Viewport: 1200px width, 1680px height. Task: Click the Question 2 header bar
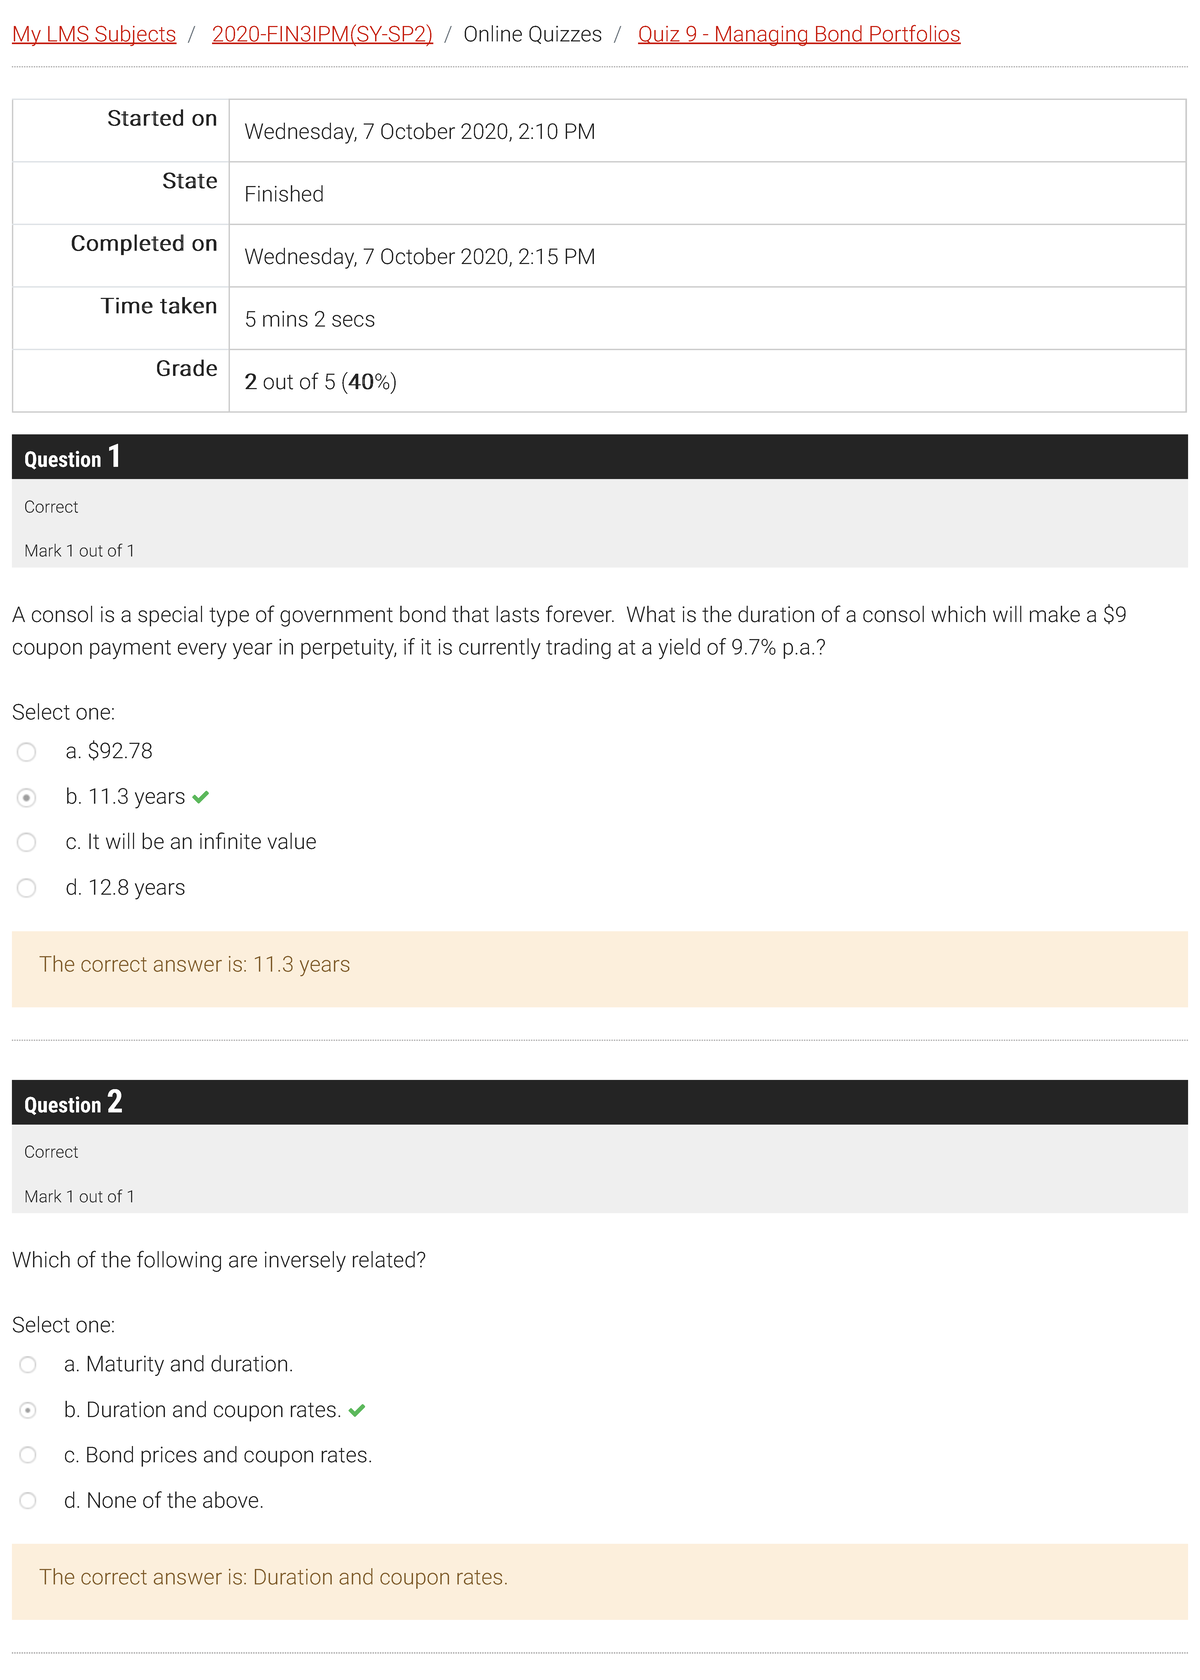pos(599,1102)
